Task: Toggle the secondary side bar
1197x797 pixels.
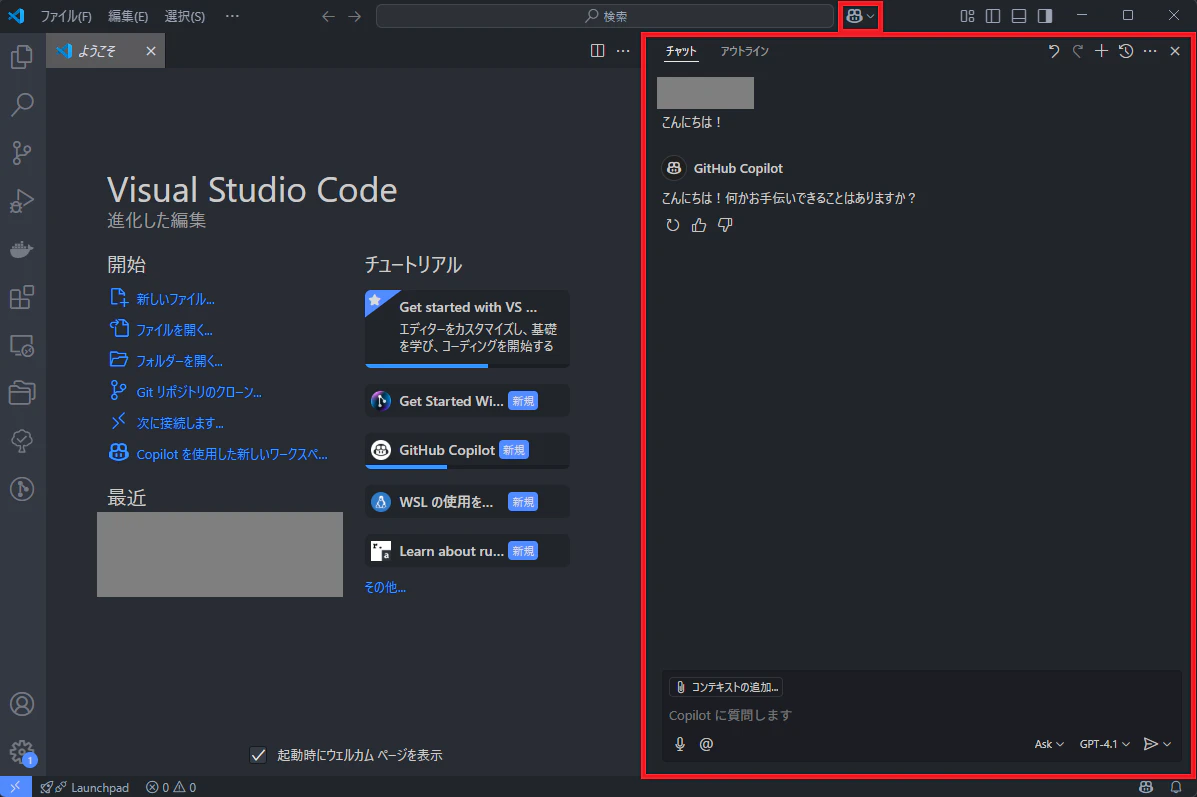Action: [x=1044, y=16]
